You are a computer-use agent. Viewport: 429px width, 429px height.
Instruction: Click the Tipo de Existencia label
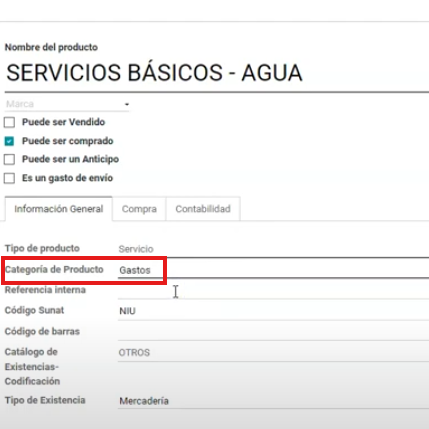45,400
